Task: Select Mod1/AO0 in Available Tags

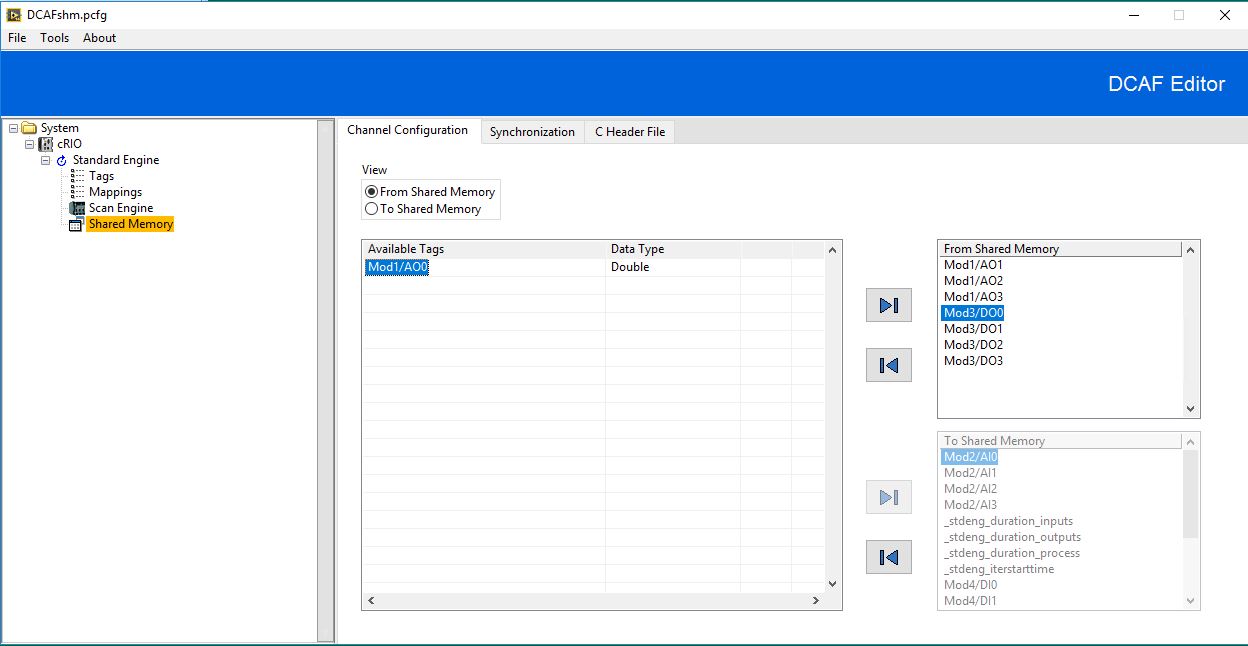Action: pyautogui.click(x=396, y=267)
